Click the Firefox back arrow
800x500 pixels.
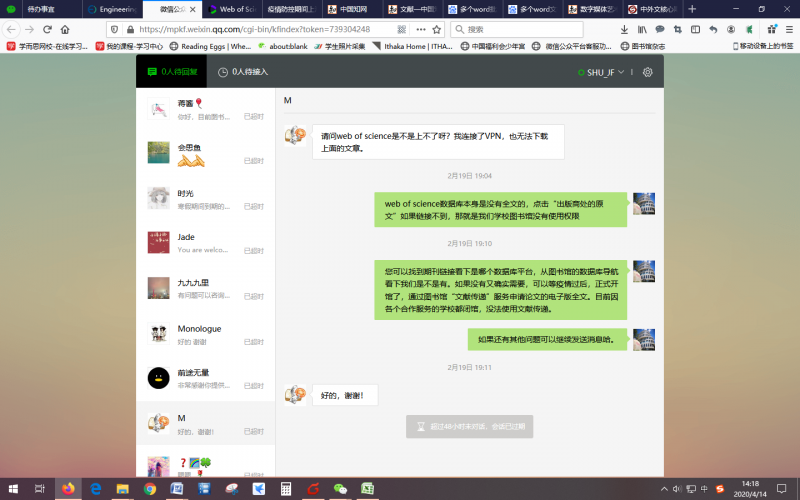(x=11, y=30)
